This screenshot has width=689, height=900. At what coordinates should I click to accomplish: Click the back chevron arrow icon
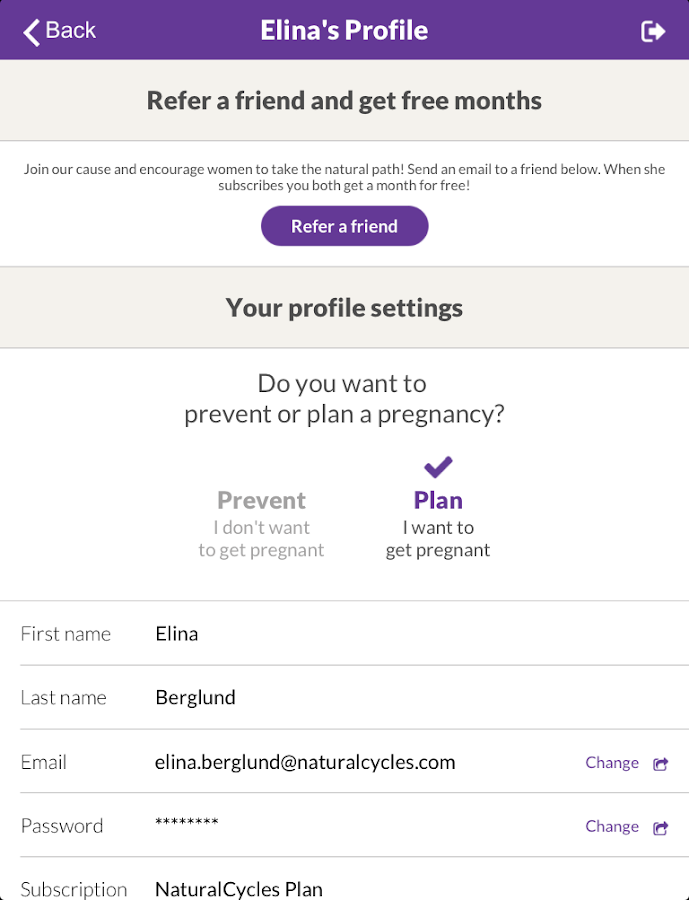tap(32, 31)
